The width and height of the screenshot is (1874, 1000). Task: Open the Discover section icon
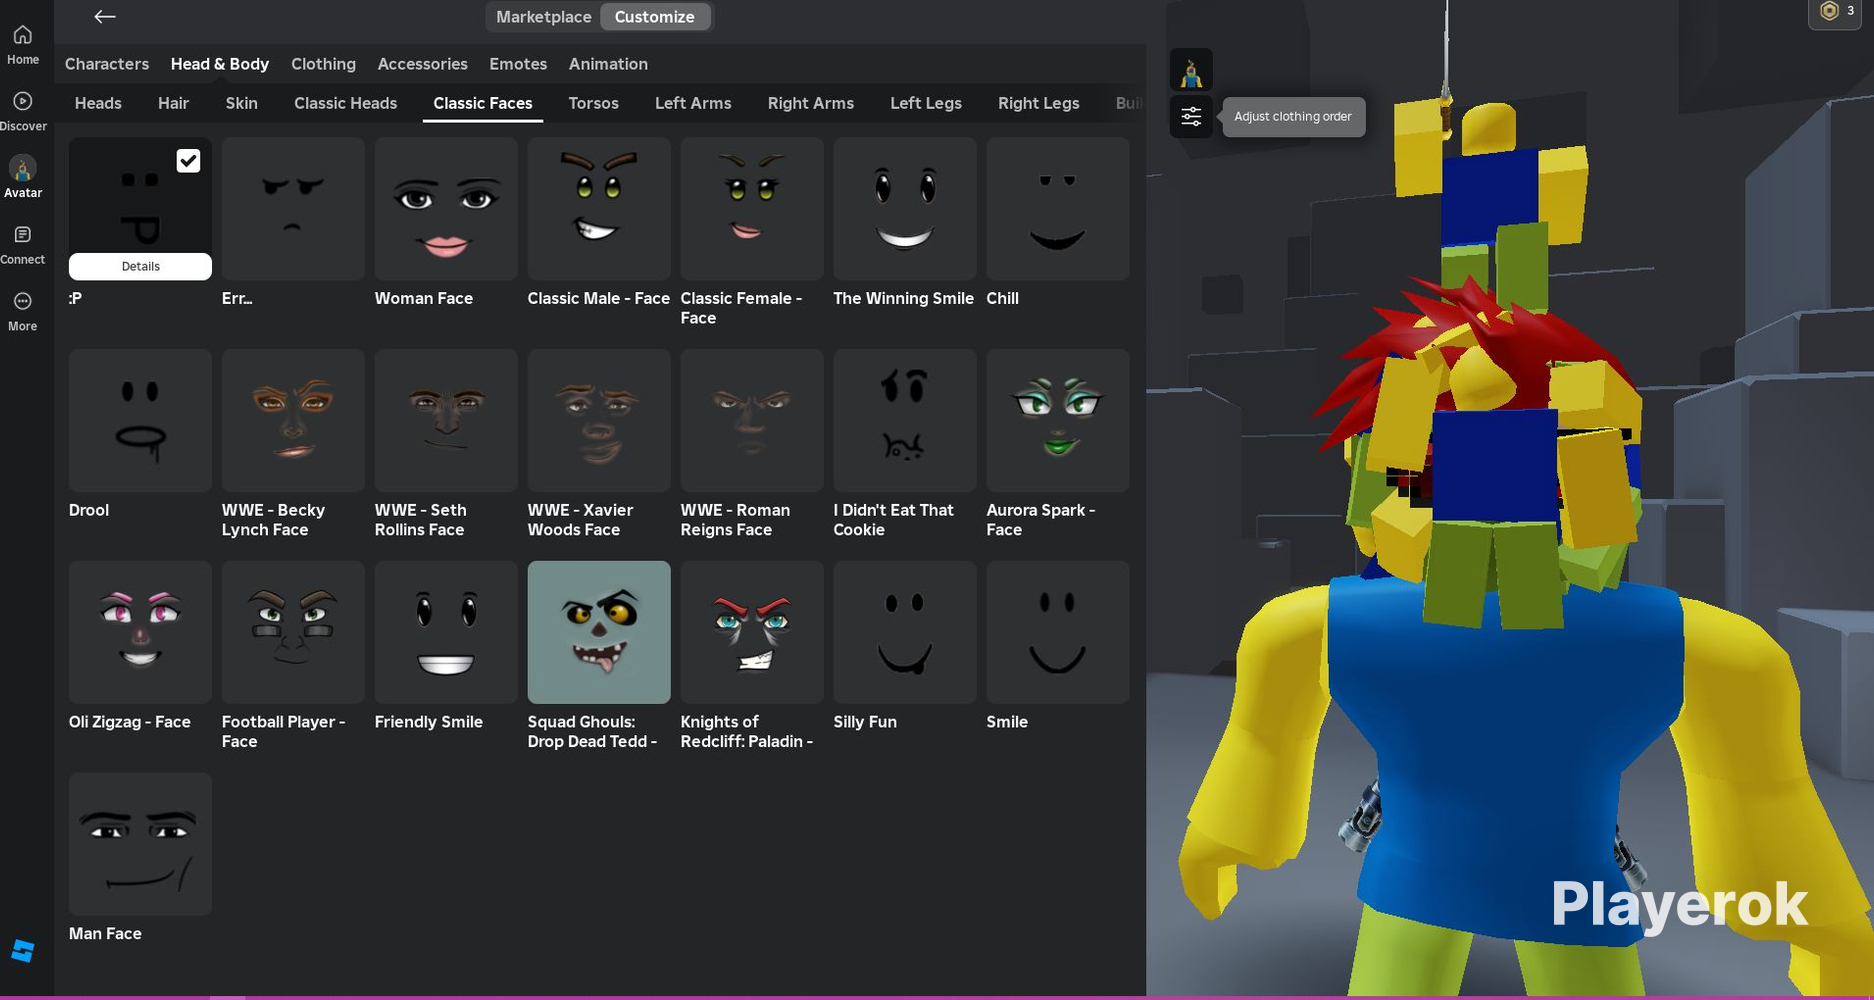click(x=22, y=102)
